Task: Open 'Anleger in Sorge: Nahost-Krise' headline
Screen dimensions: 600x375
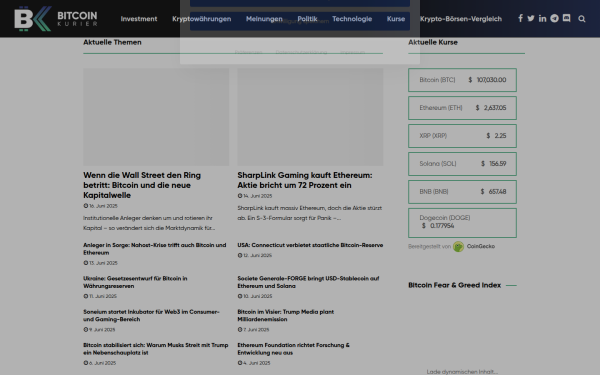Action: 155,249
